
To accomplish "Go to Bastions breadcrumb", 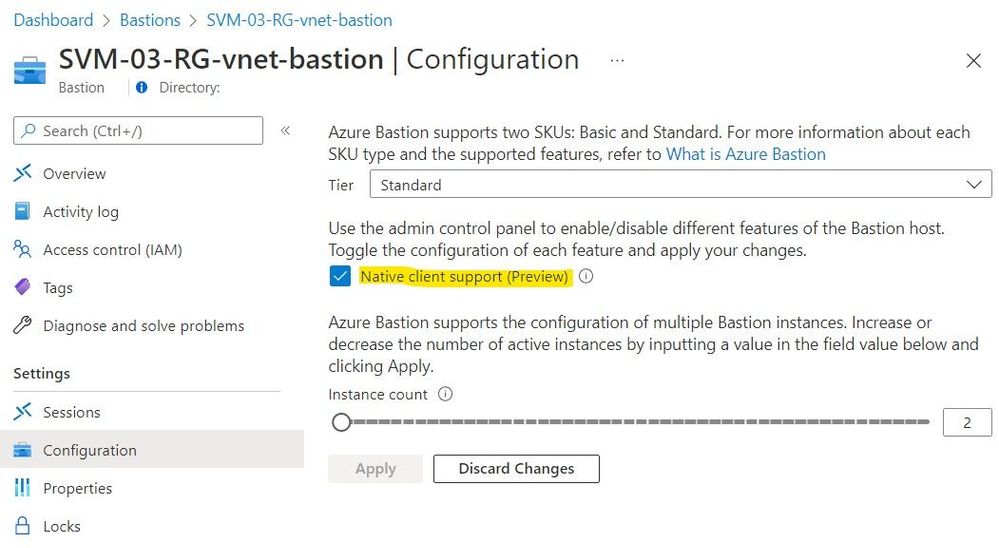I will tap(150, 20).
